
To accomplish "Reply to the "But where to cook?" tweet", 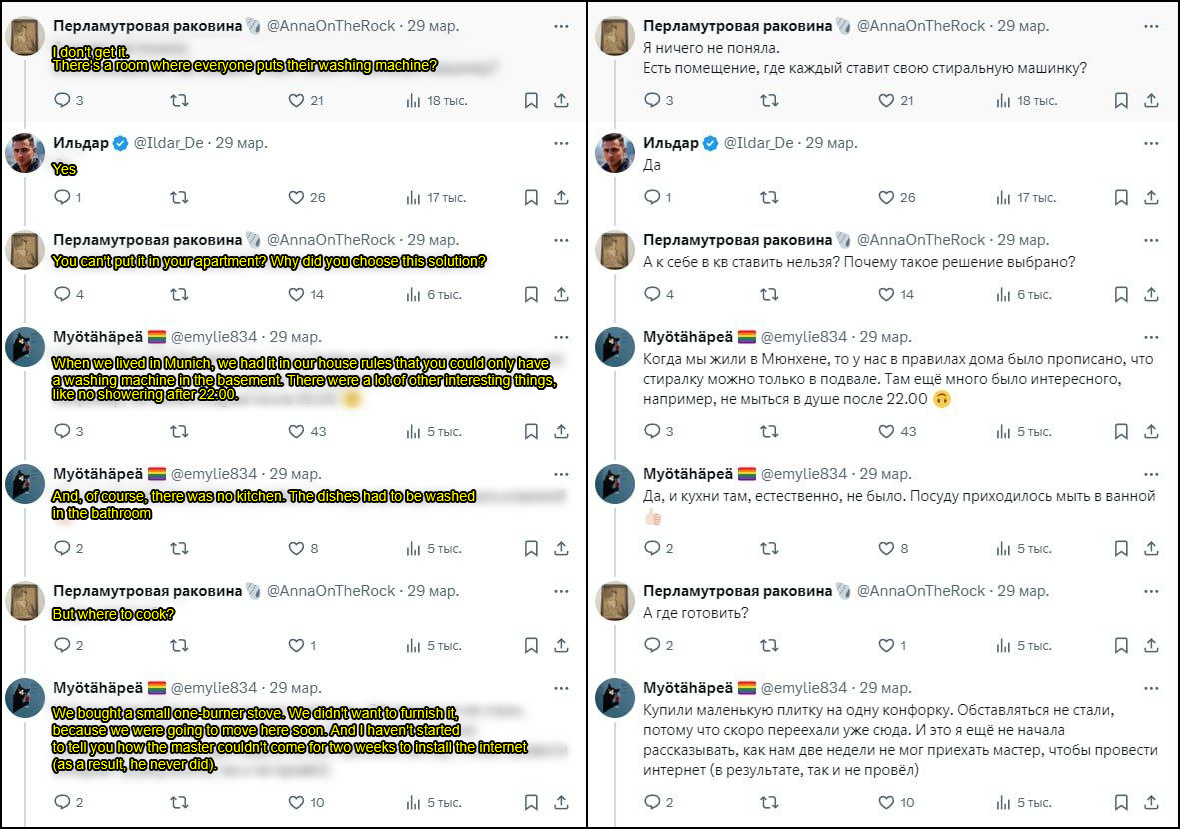I will [x=62, y=646].
